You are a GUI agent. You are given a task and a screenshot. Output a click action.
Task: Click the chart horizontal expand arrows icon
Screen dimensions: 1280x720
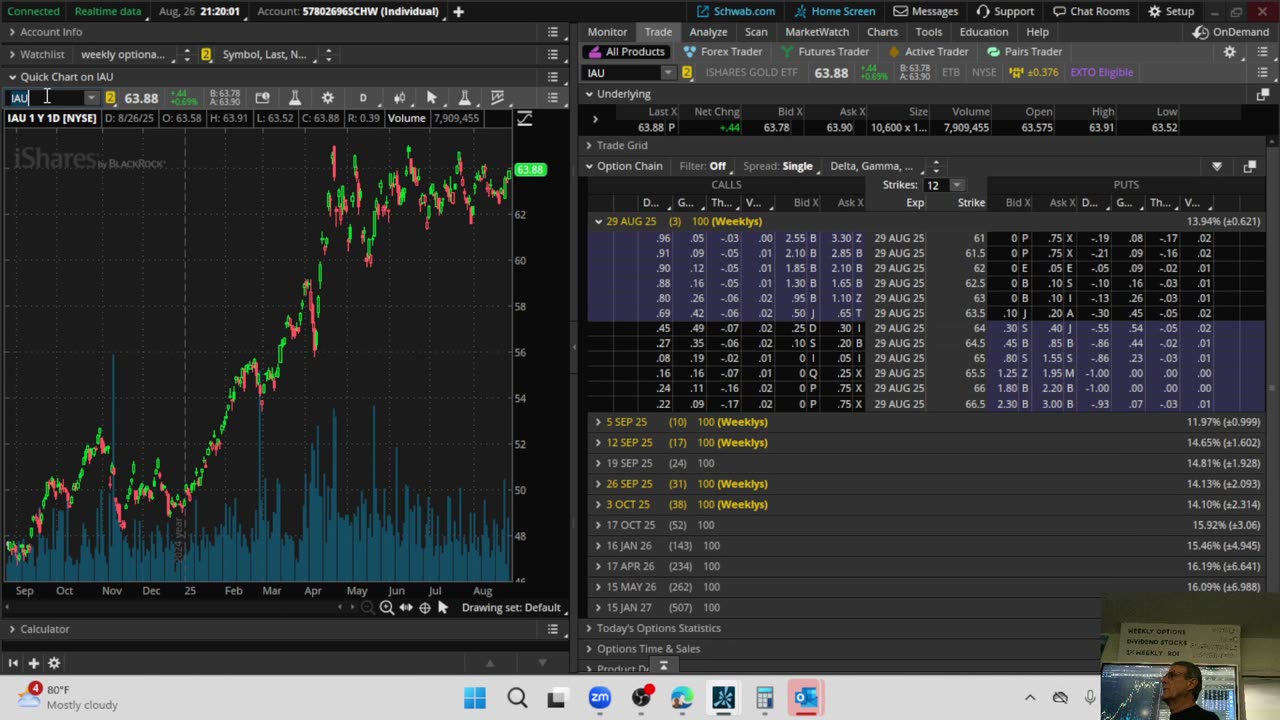(406, 607)
